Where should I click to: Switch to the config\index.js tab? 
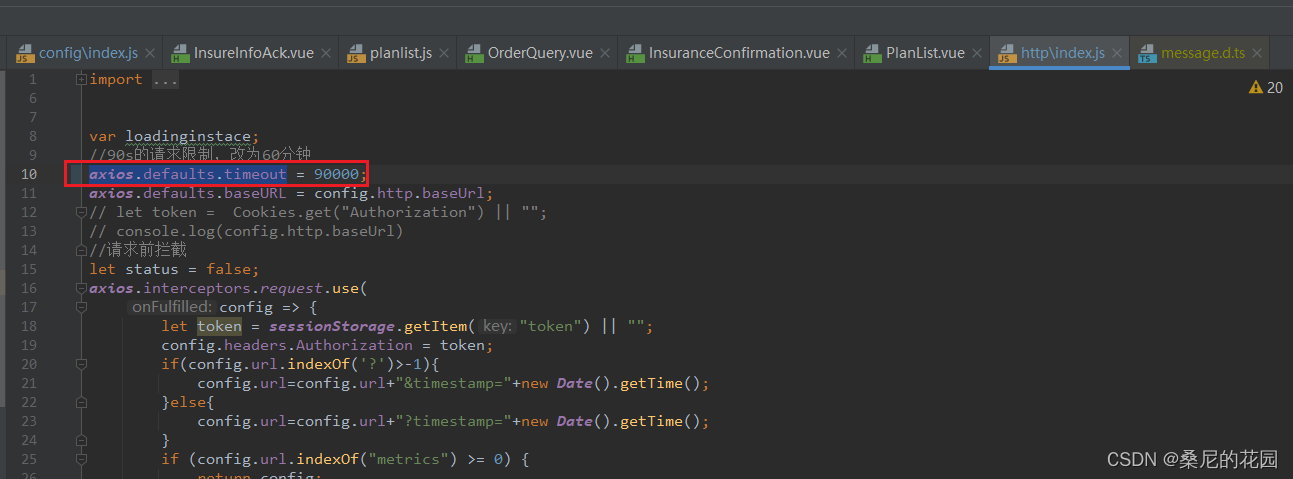click(x=85, y=53)
